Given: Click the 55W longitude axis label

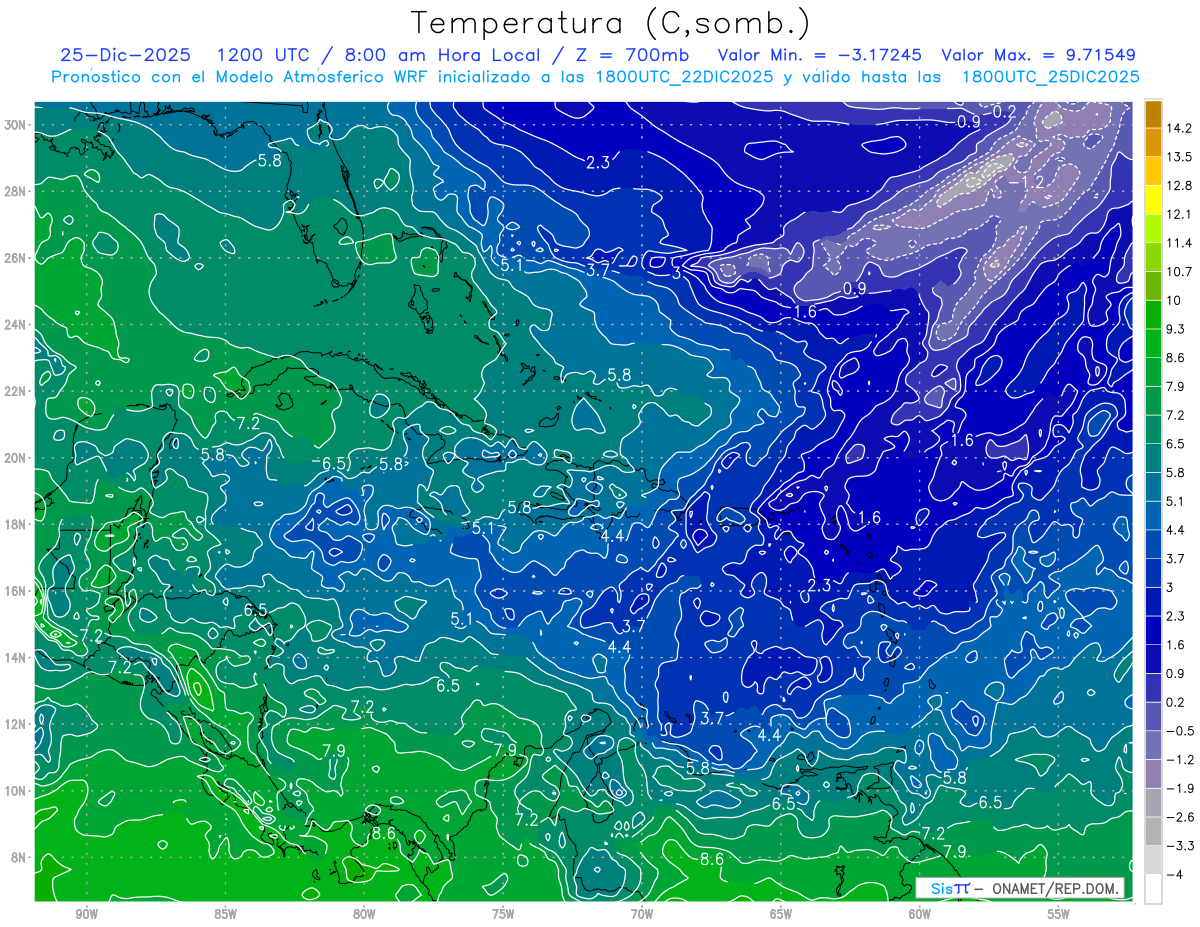Looking at the screenshot, I should pyautogui.click(x=1058, y=914).
